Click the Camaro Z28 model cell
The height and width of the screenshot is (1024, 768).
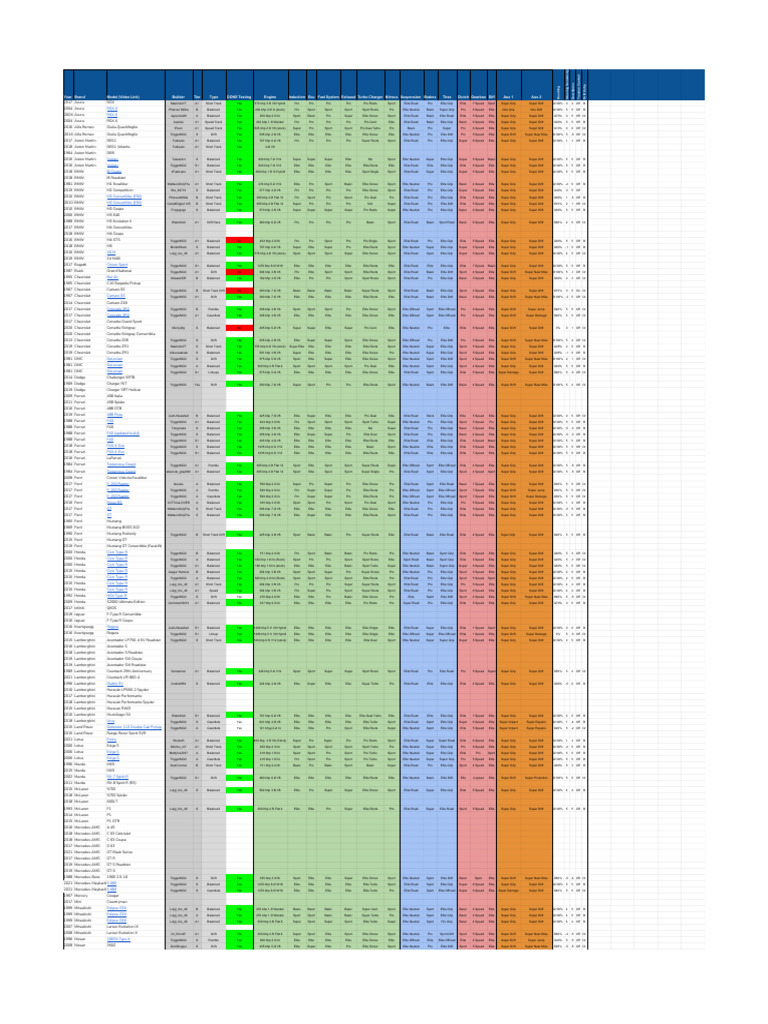click(x=135, y=302)
